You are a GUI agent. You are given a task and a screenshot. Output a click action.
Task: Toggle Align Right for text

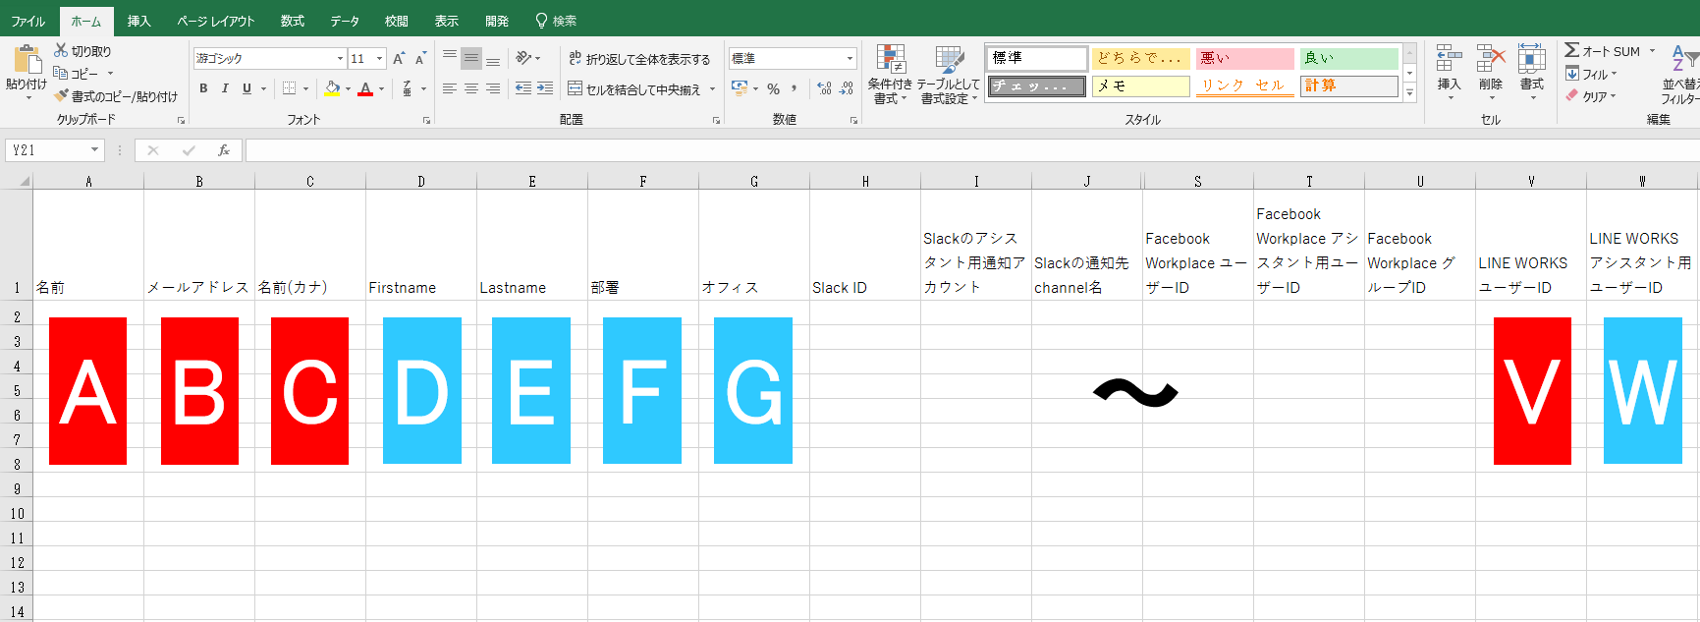(x=493, y=89)
